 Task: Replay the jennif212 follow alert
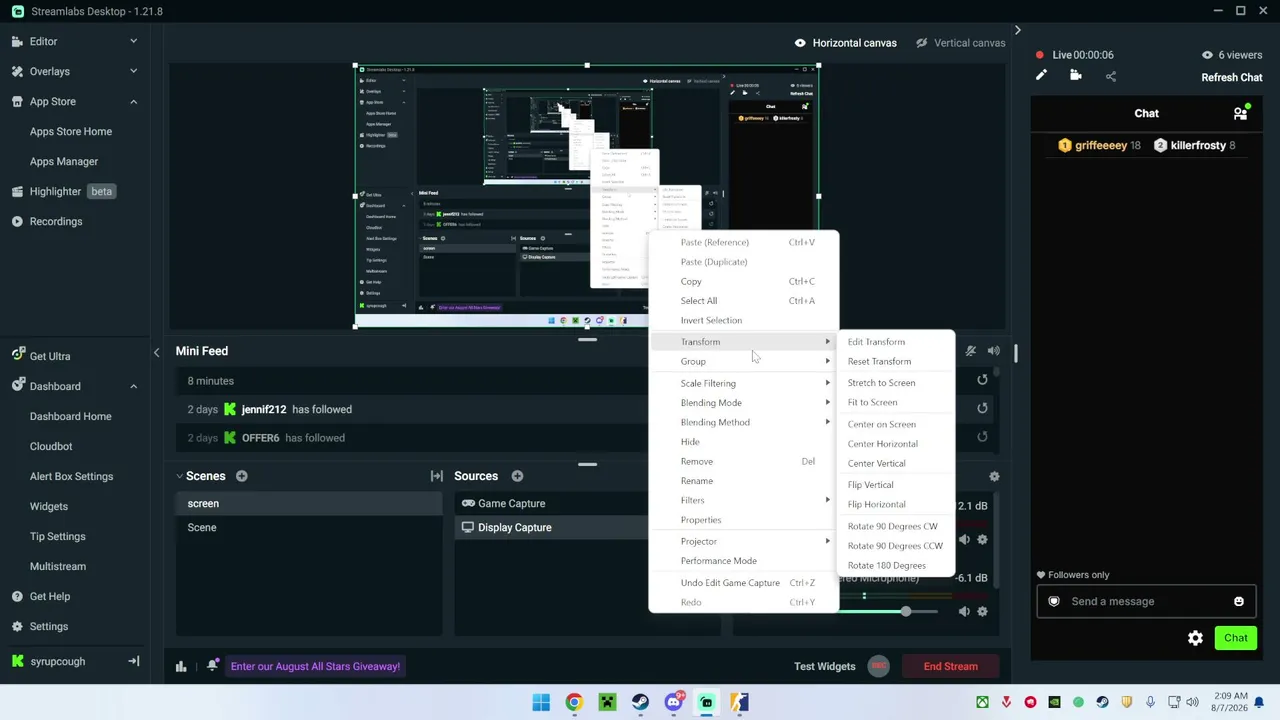coord(982,408)
